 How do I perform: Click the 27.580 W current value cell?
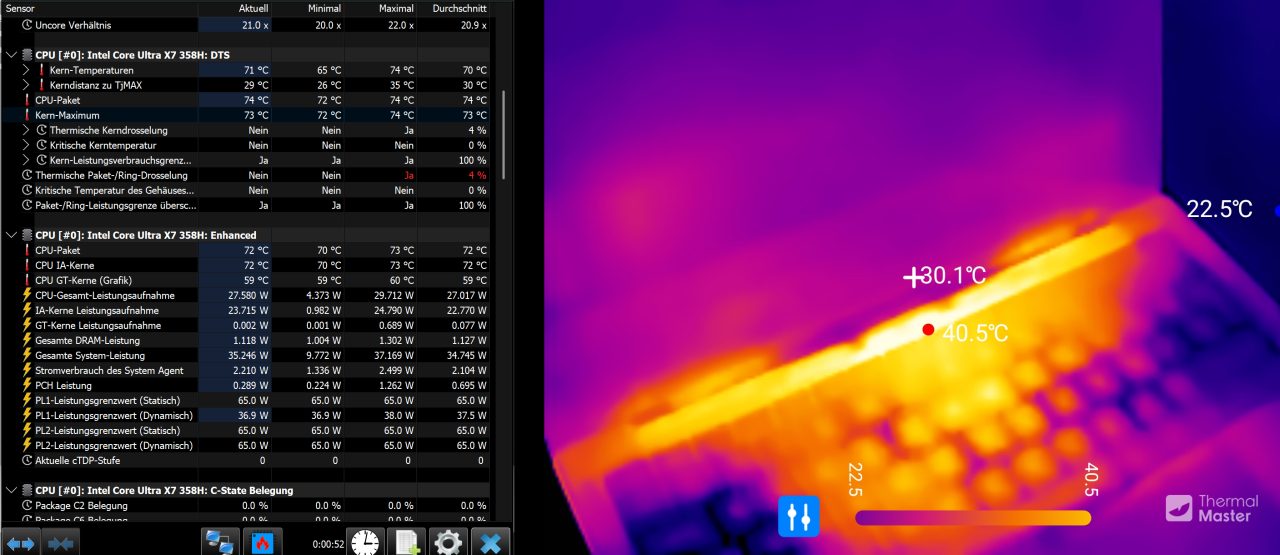pos(248,295)
